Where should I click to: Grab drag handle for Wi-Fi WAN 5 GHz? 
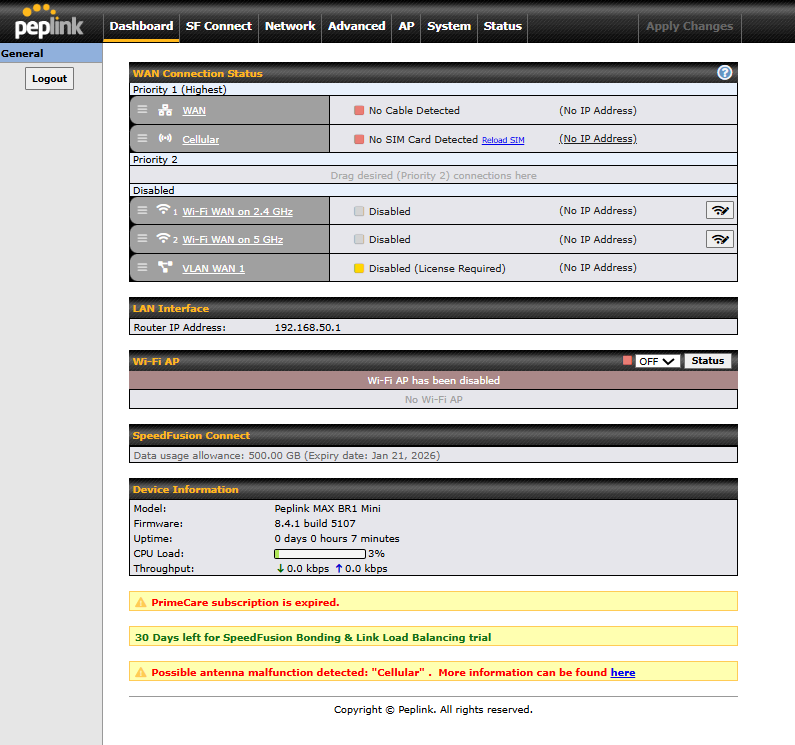click(x=142, y=238)
